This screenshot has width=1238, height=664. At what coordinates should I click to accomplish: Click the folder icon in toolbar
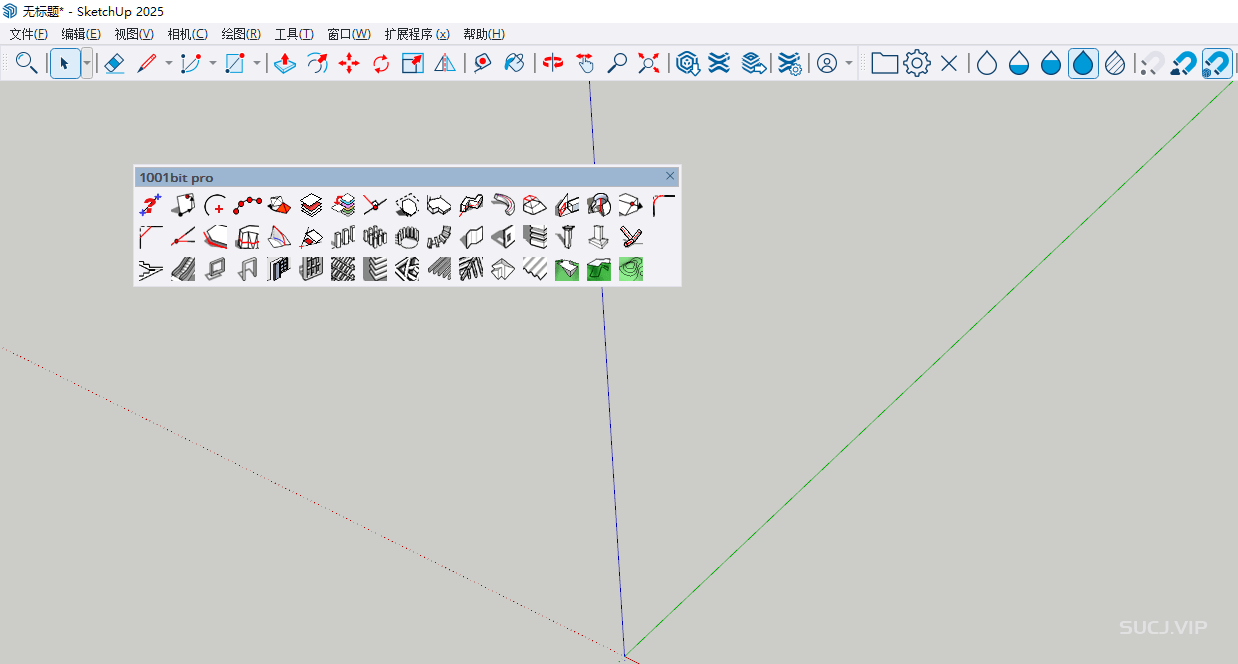tap(884, 63)
